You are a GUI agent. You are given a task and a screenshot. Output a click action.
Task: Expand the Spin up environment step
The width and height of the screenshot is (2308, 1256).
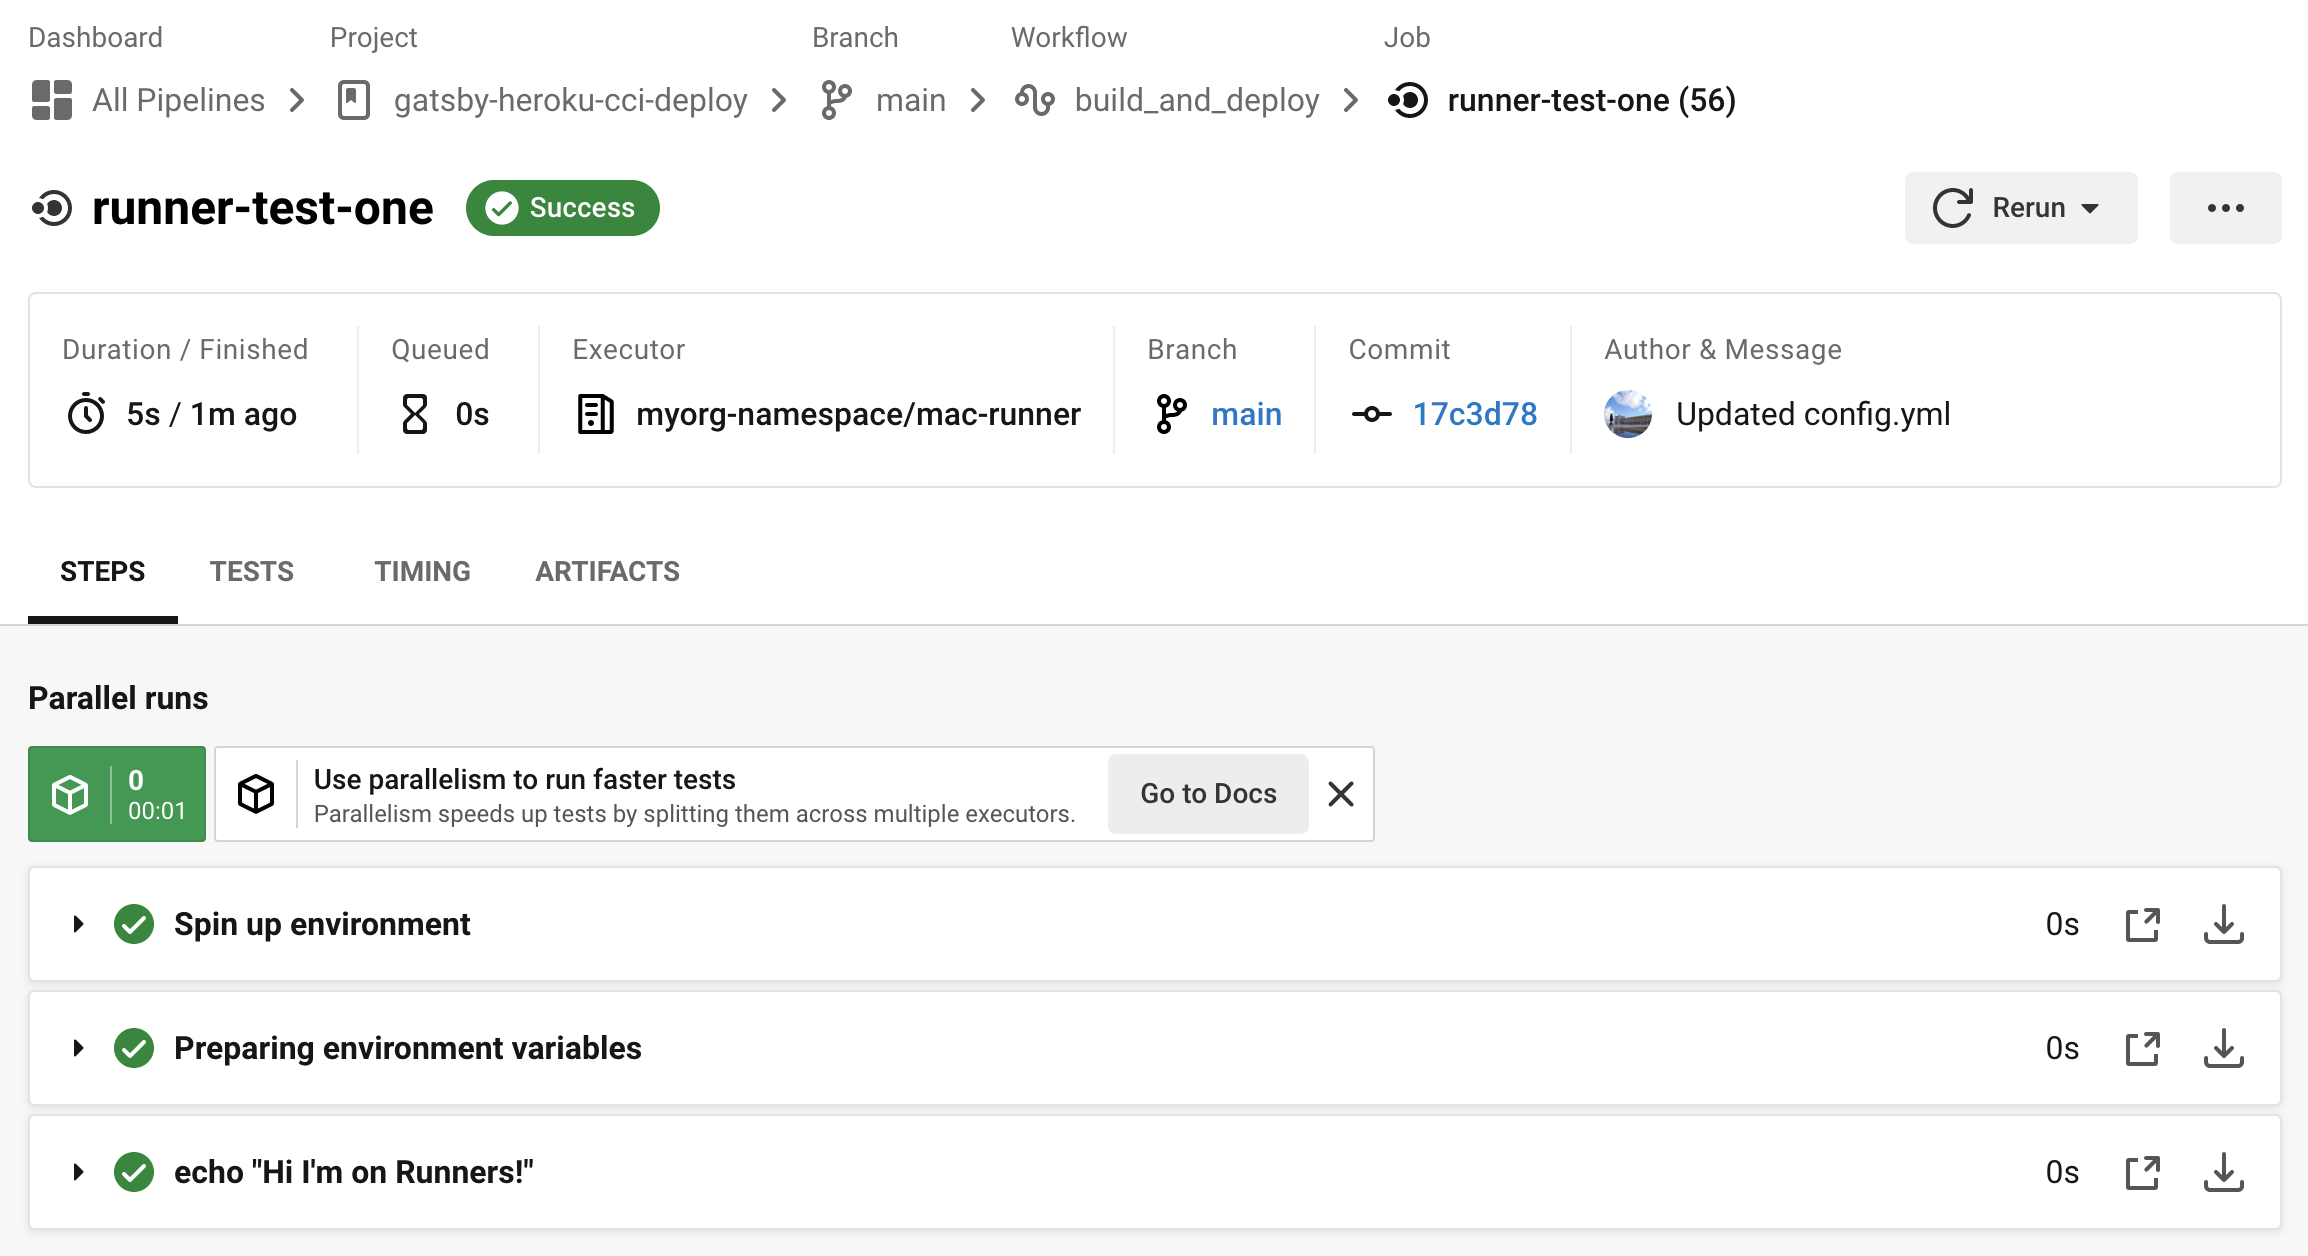[x=78, y=924]
